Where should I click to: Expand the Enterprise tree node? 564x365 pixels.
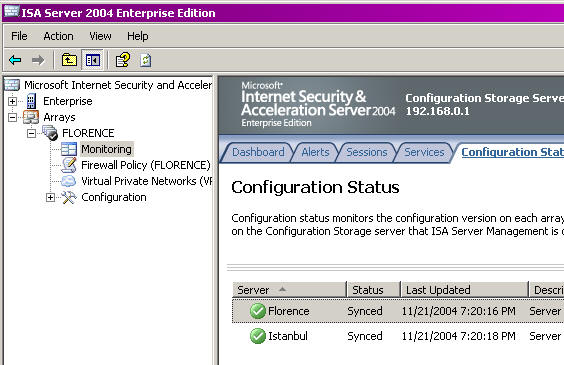(x=12, y=101)
